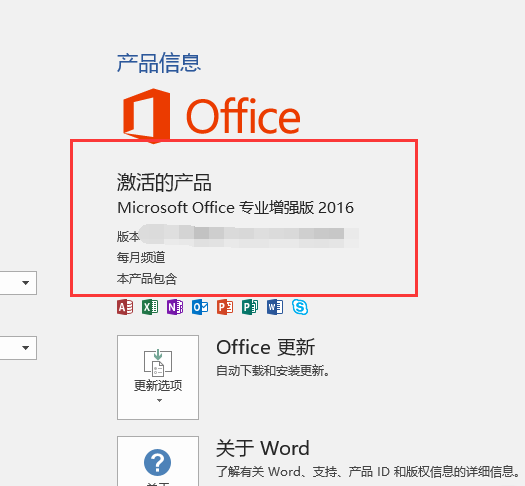The image size is (525, 486).
Task: Click the 本产品包含 text
Action: (x=147, y=278)
